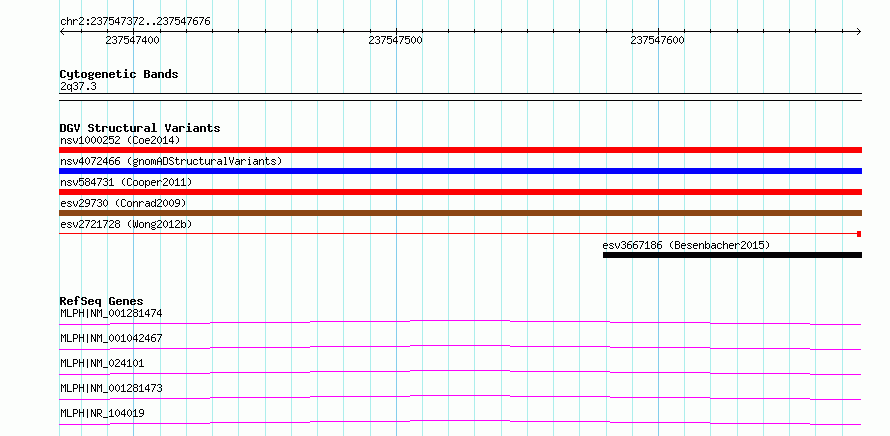Image resolution: width=890 pixels, height=436 pixels.
Task: Click variant label nsv1000252 (Coe2014)
Action: (120, 140)
